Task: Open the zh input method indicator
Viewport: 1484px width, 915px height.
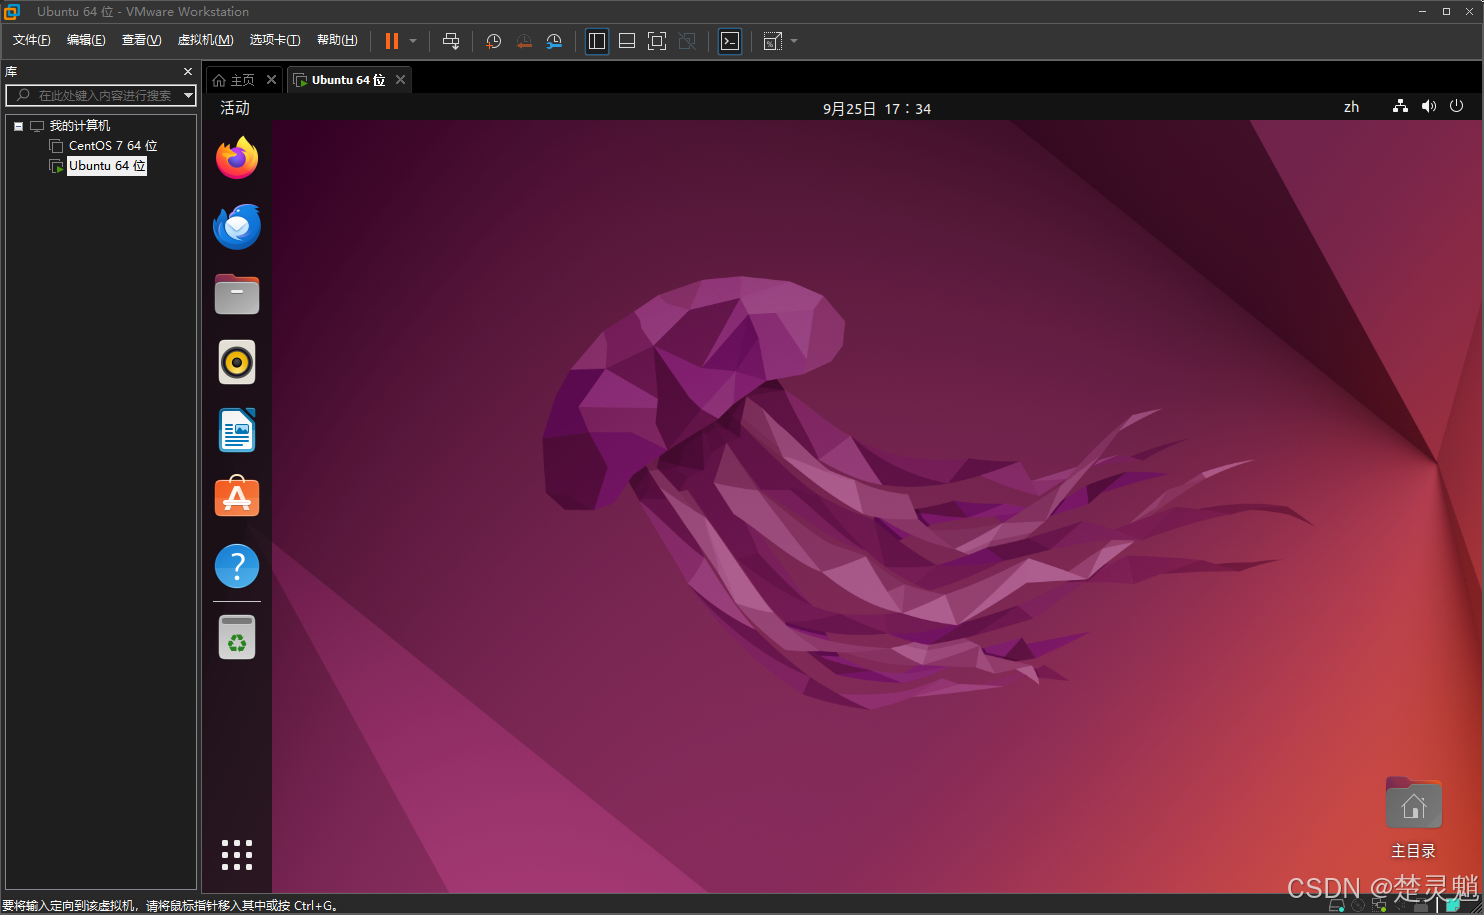Action: click(x=1351, y=107)
